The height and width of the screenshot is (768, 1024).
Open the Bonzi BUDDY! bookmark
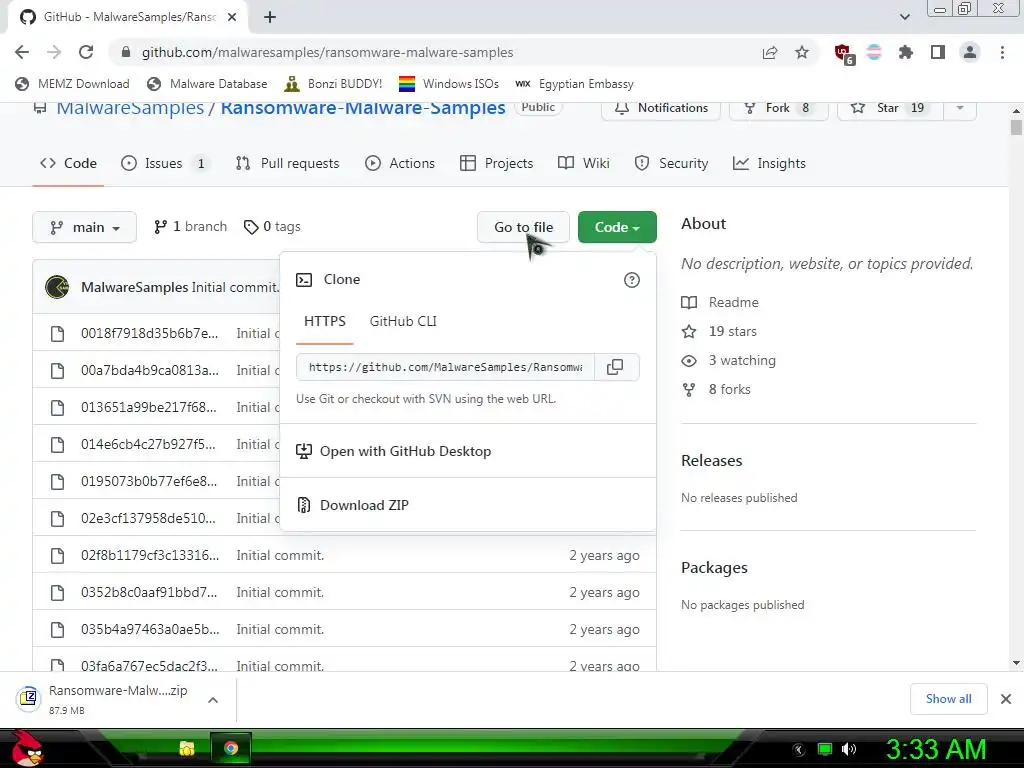(x=334, y=84)
